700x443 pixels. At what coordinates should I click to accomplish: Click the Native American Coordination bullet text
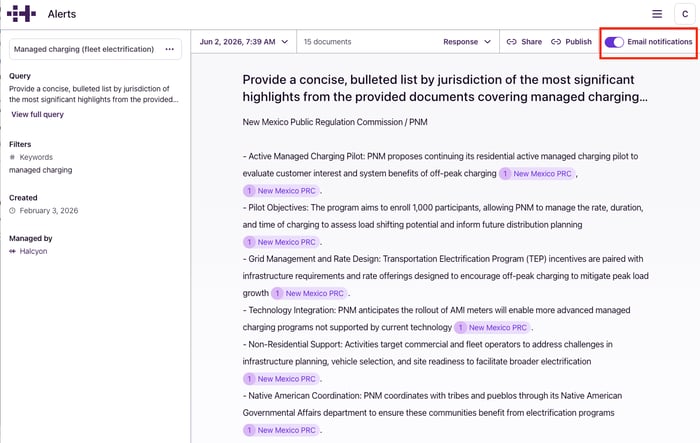432,404
